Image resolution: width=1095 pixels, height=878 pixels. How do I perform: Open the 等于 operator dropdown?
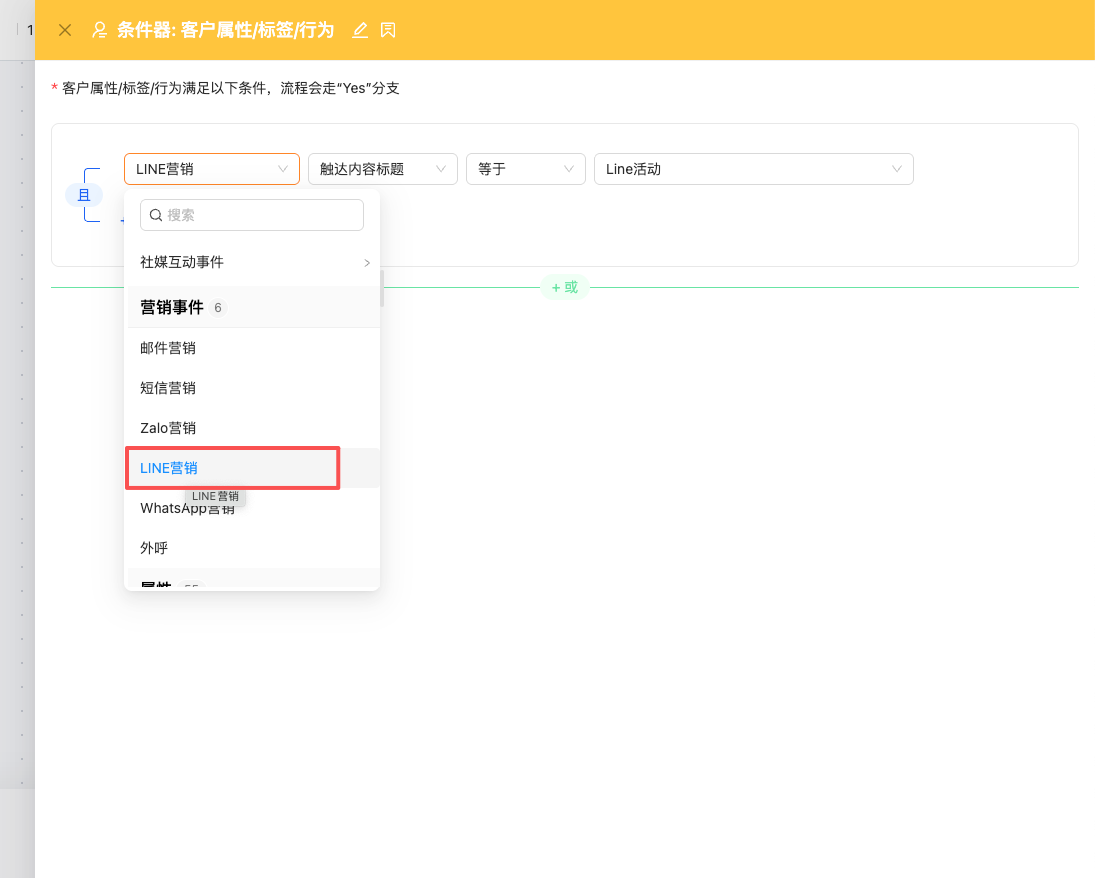525,169
